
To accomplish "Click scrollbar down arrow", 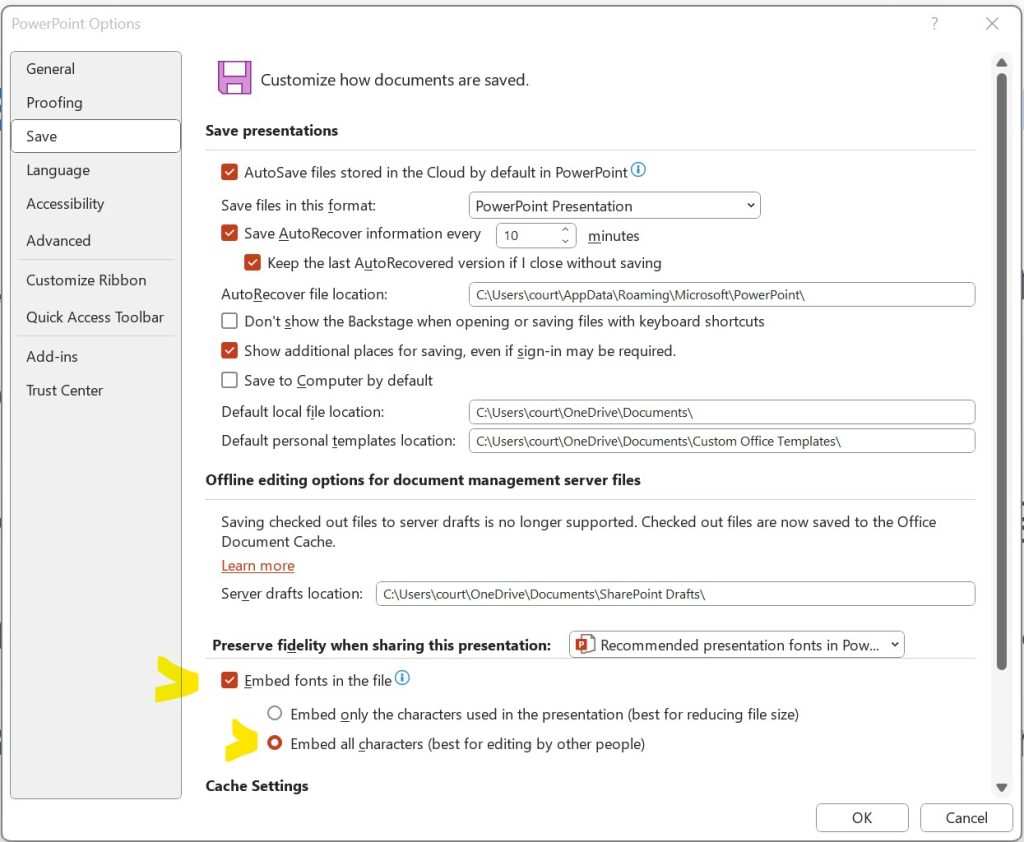I will tap(1001, 787).
